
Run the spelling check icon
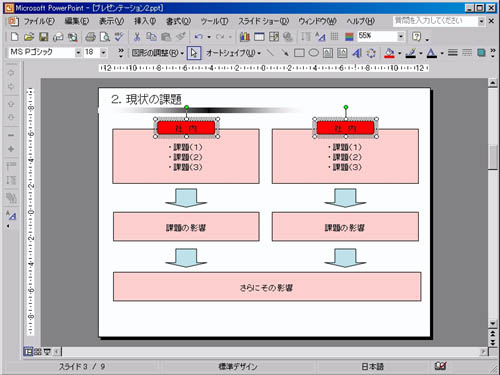point(119,37)
